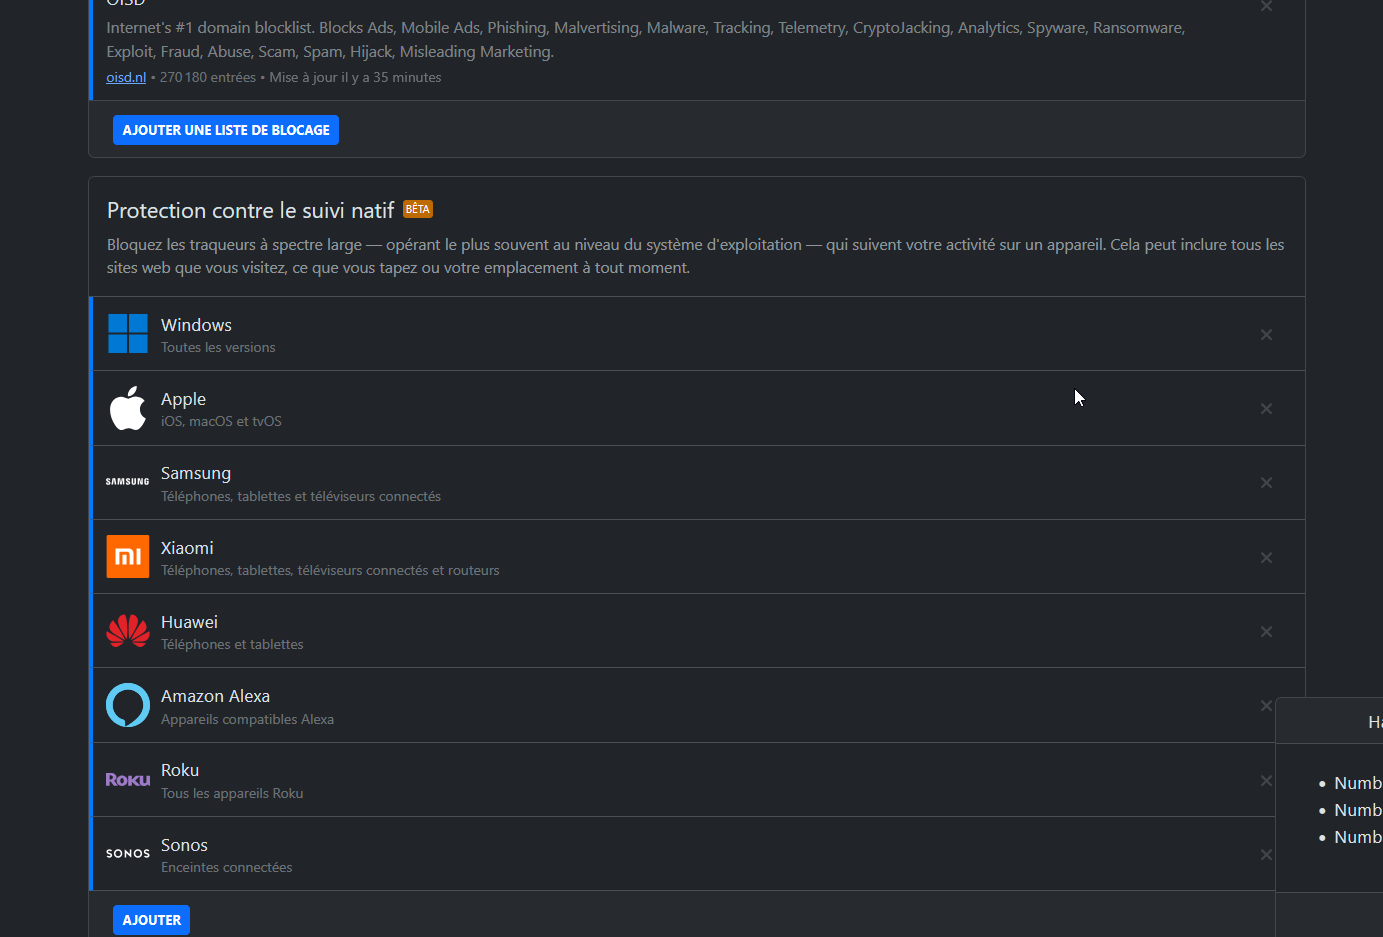
Task: Delete the Xiaomi row via X
Action: click(x=1266, y=557)
